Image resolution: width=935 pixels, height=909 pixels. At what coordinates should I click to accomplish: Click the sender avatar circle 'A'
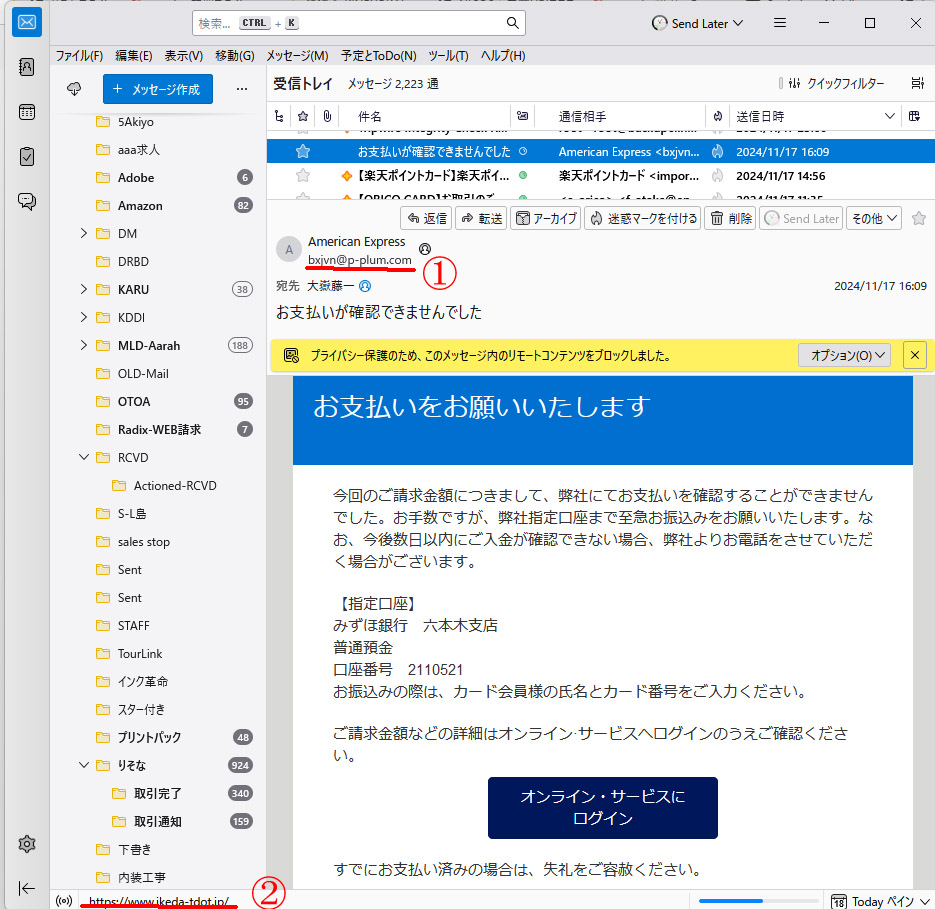point(289,249)
